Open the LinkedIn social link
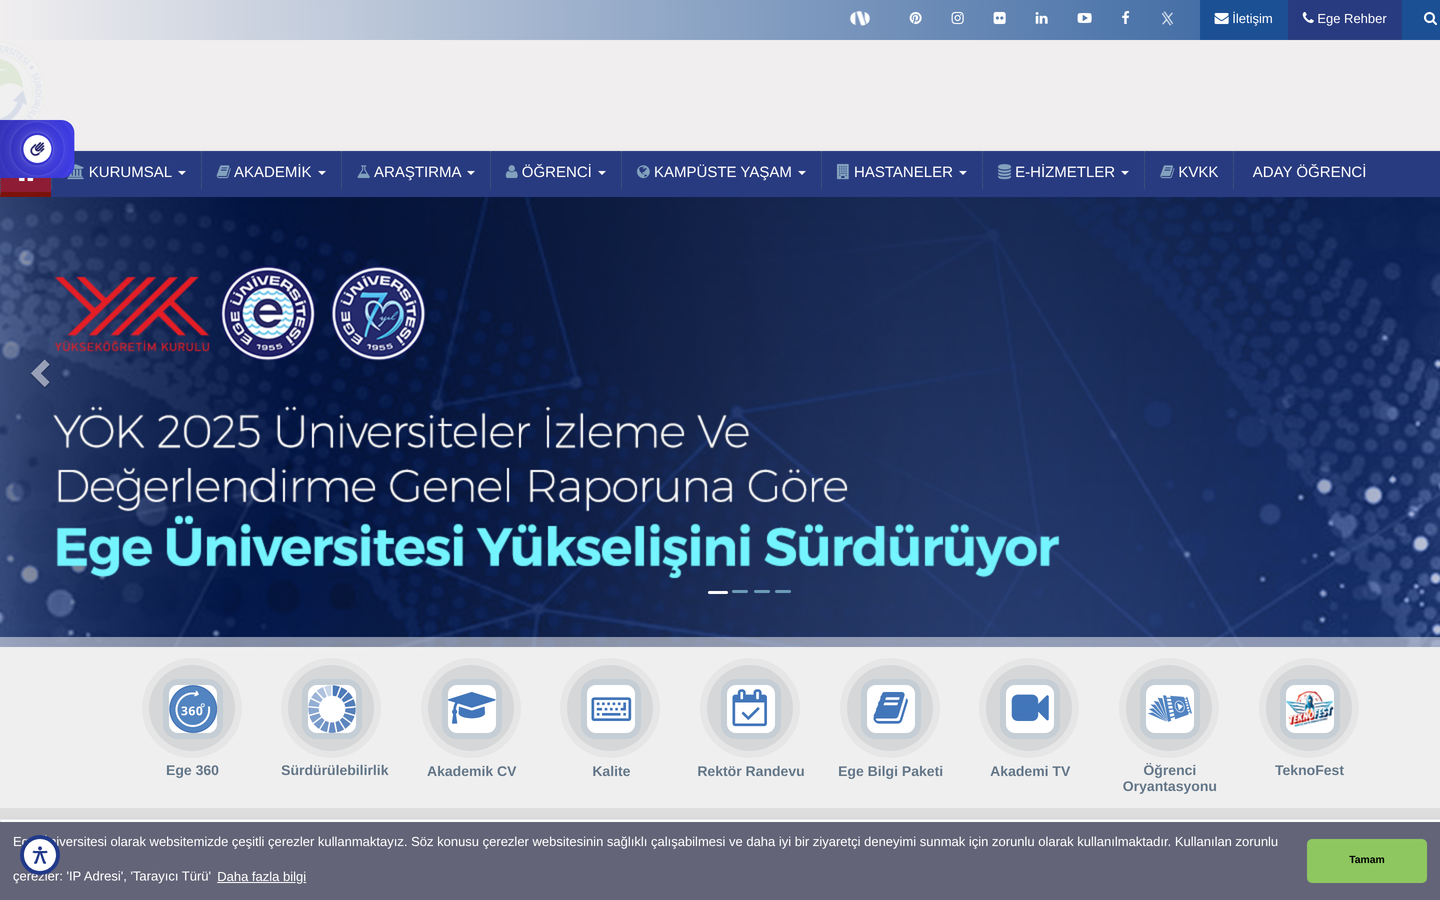Image resolution: width=1440 pixels, height=900 pixels. pos(1041,18)
